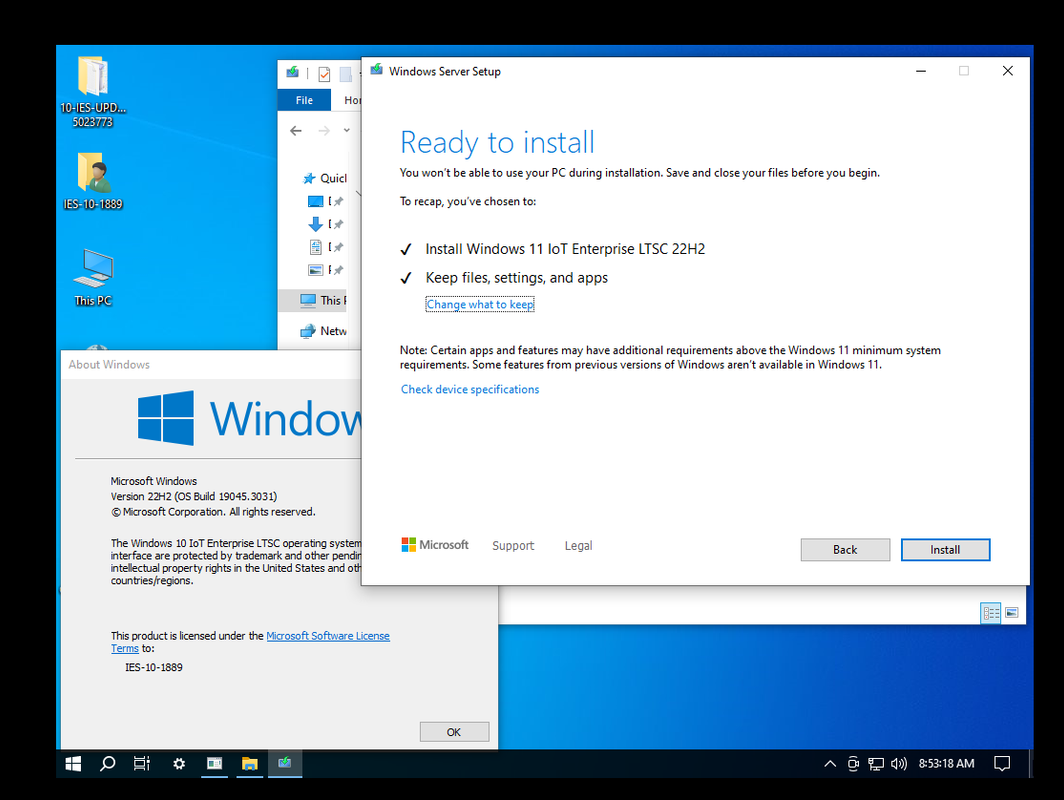Open the File tab in File Explorer
The image size is (1064, 800).
click(304, 100)
